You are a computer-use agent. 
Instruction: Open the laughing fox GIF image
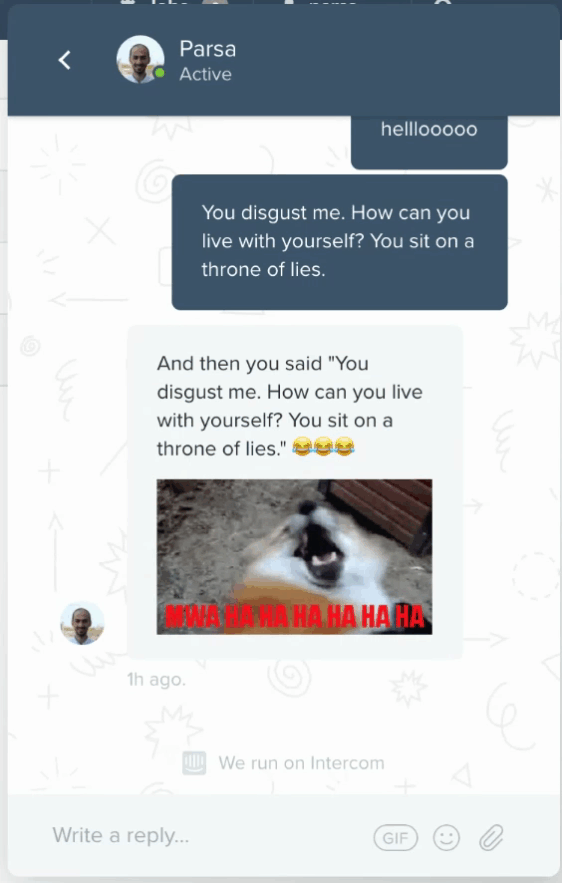pos(294,556)
